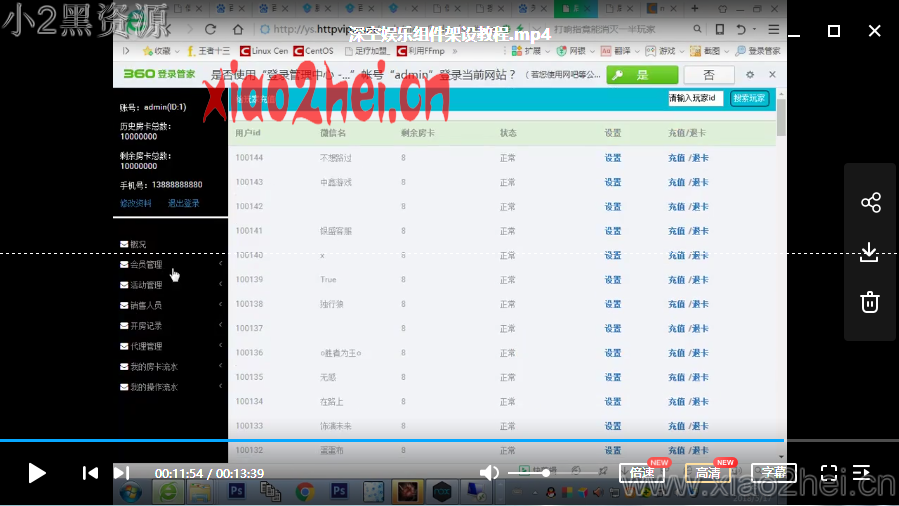Open the 高清 quality selector
Screen dimensions: 899x506
coord(708,473)
